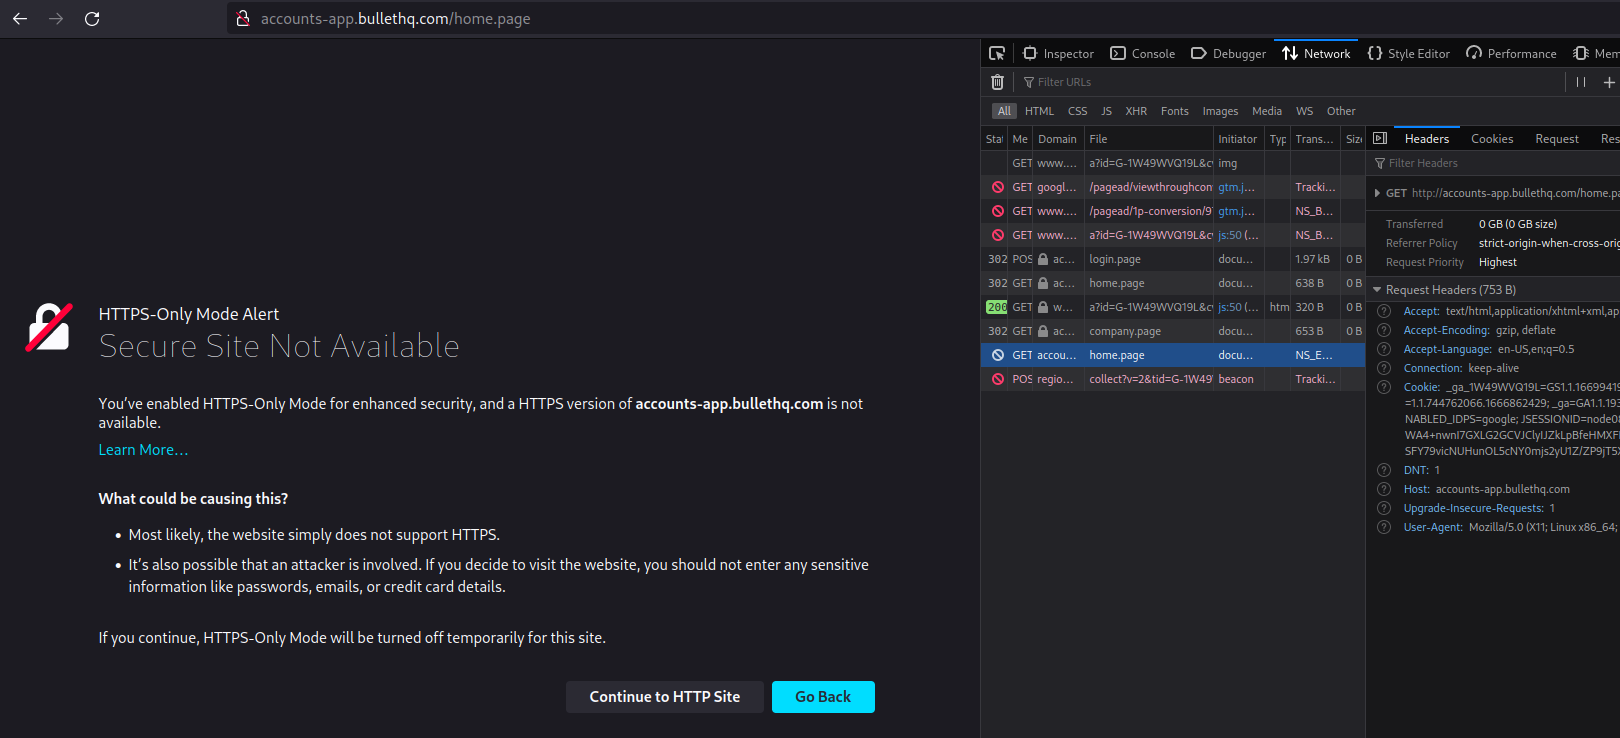Reload the page with the refresh icon

[92, 18]
